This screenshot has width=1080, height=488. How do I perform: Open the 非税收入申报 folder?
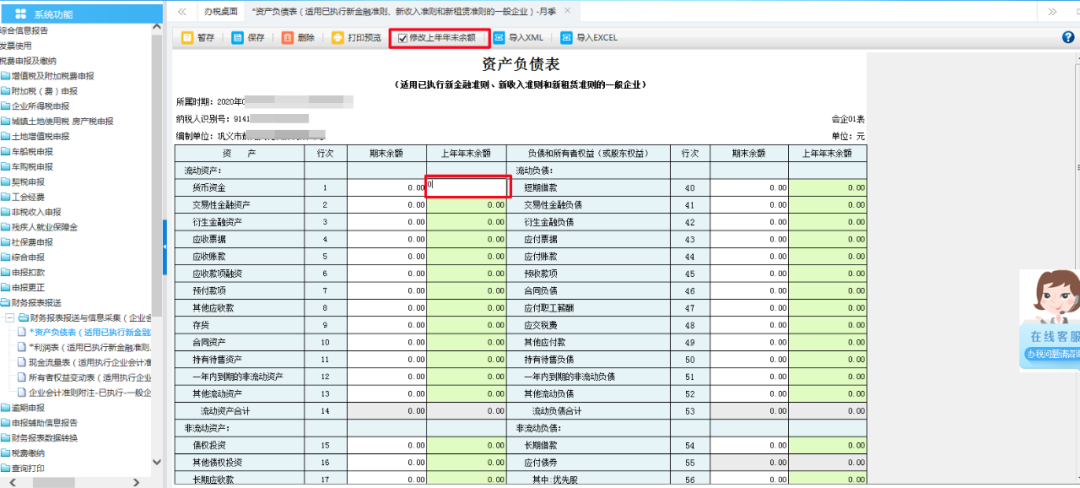coord(31,212)
